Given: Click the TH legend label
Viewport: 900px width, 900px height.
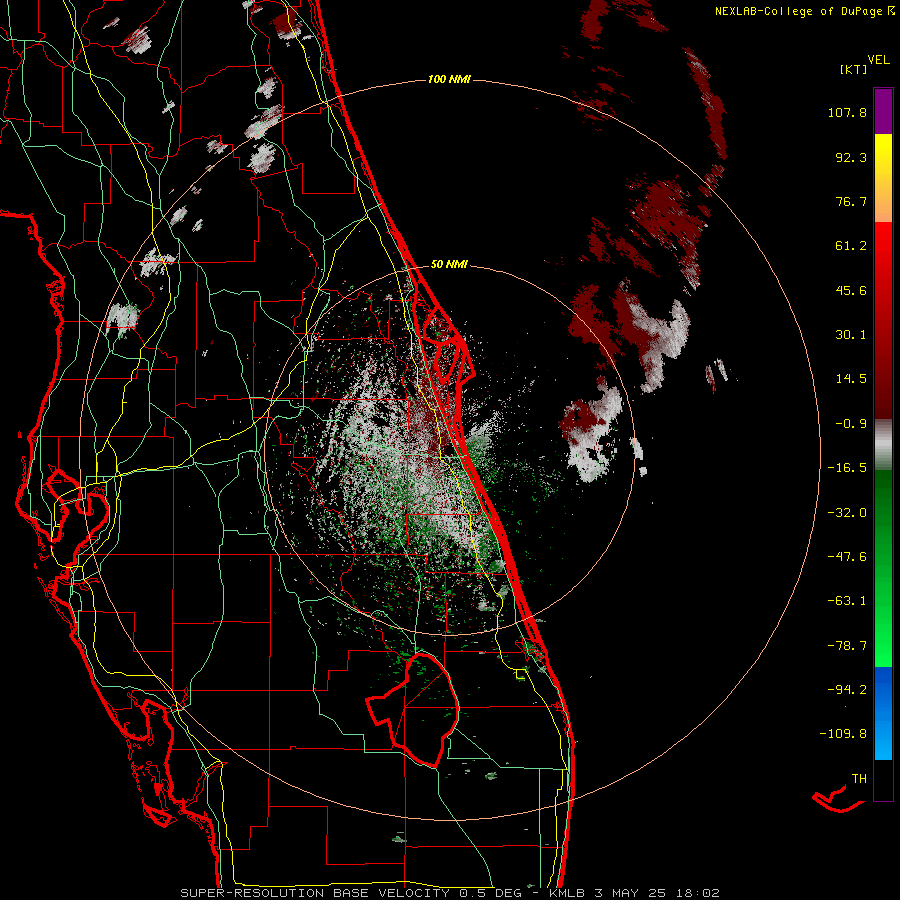Looking at the screenshot, I should click(859, 779).
